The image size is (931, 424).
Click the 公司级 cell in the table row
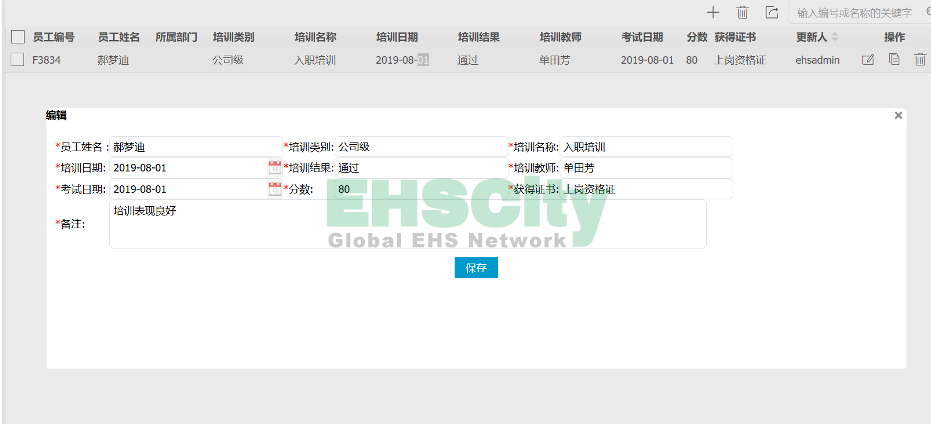228,60
